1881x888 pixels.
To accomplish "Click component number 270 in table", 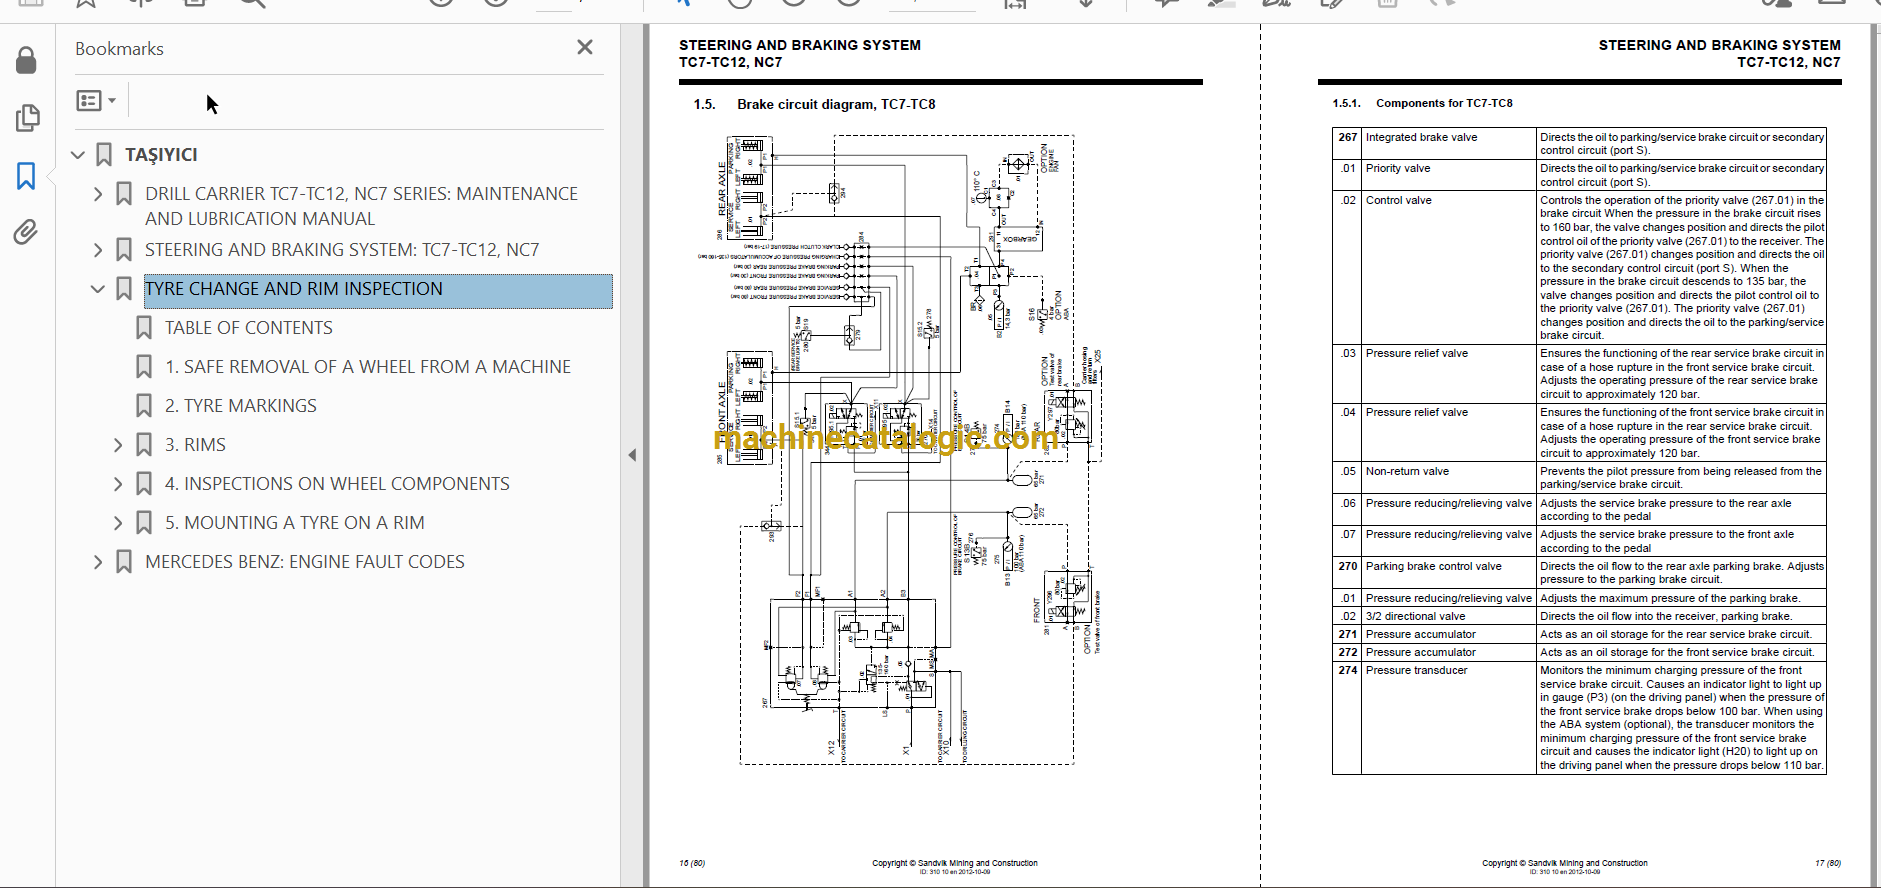I will (1347, 567).
